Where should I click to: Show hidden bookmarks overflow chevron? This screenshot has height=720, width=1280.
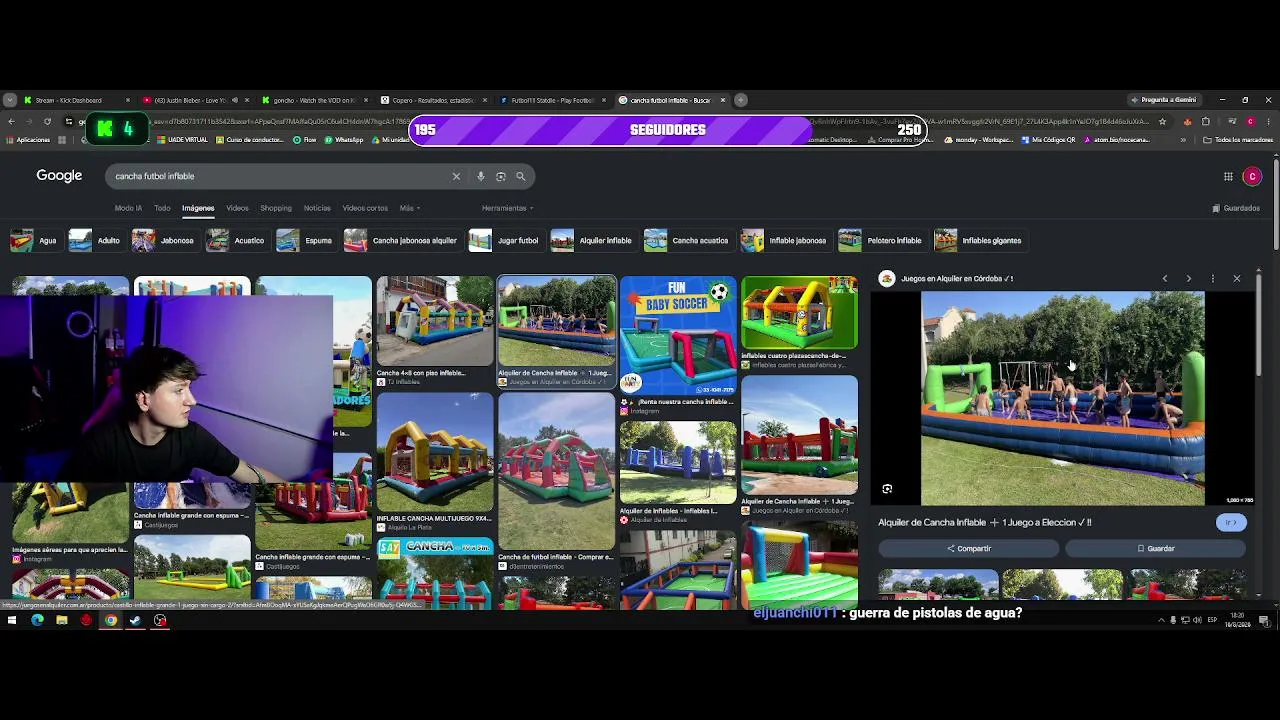tap(1183, 140)
